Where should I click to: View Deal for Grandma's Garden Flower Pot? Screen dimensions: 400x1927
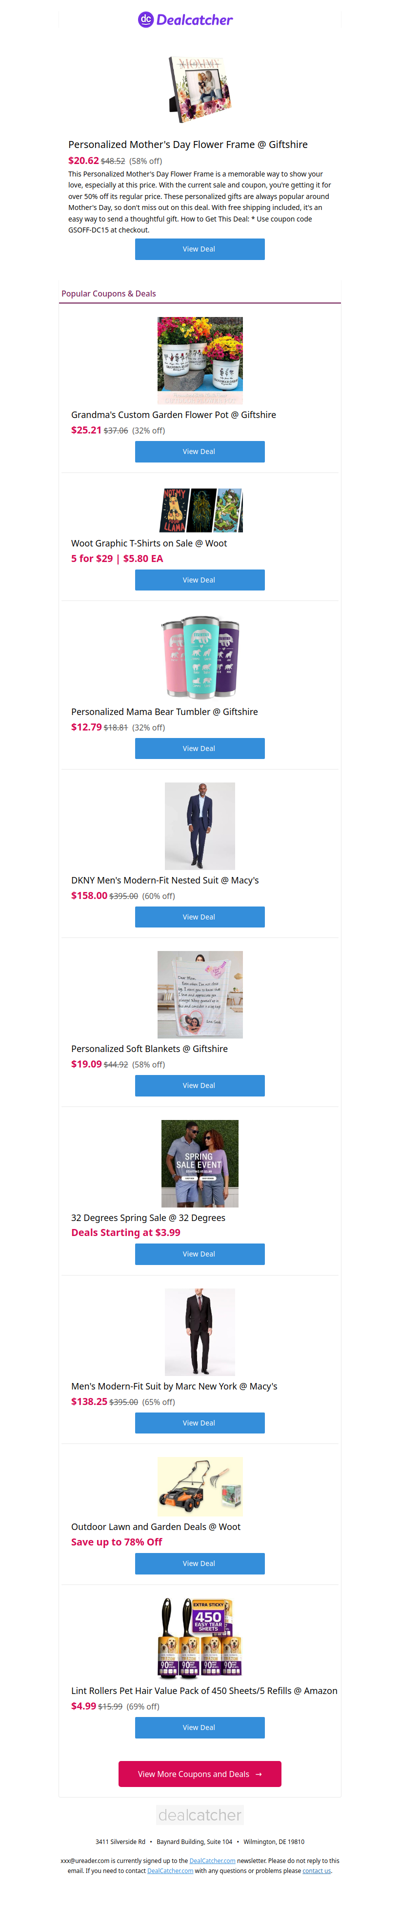coord(200,451)
